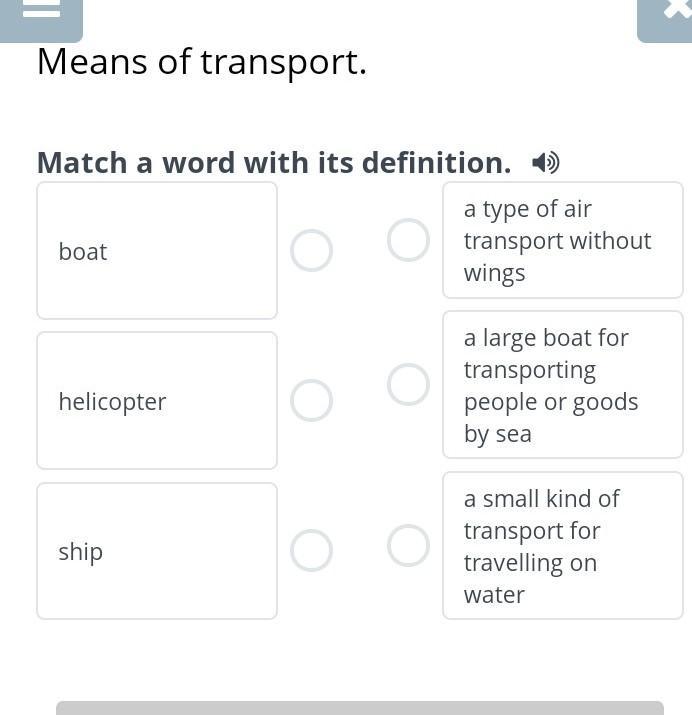
Task: Click the gray button at the bottom
Action: [x=360, y=708]
